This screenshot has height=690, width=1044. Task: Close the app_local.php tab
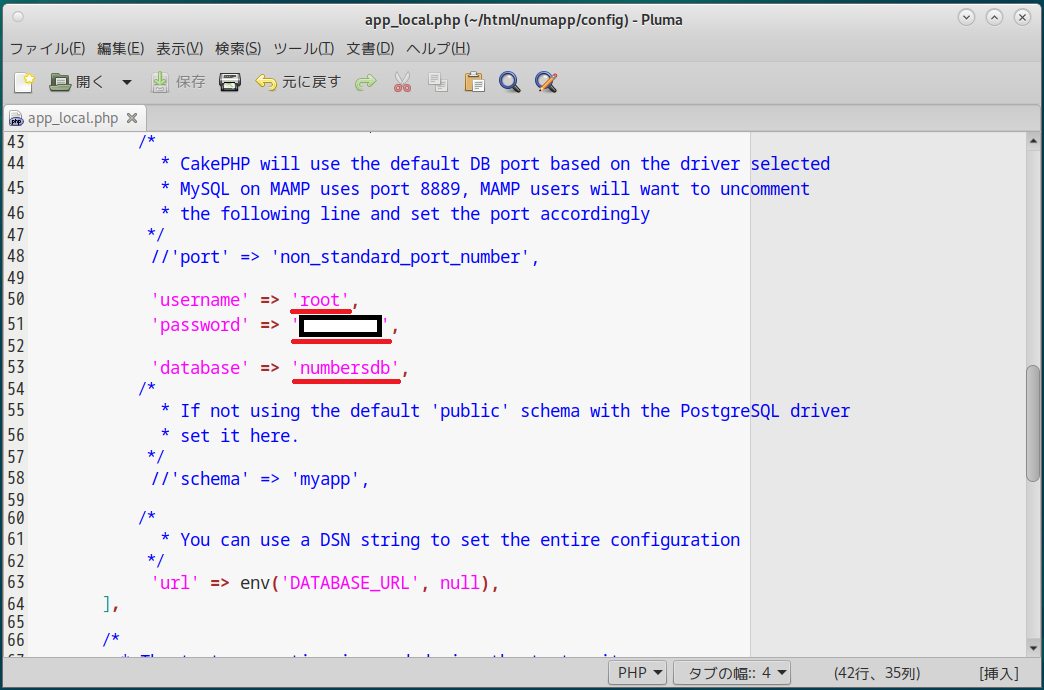(132, 118)
